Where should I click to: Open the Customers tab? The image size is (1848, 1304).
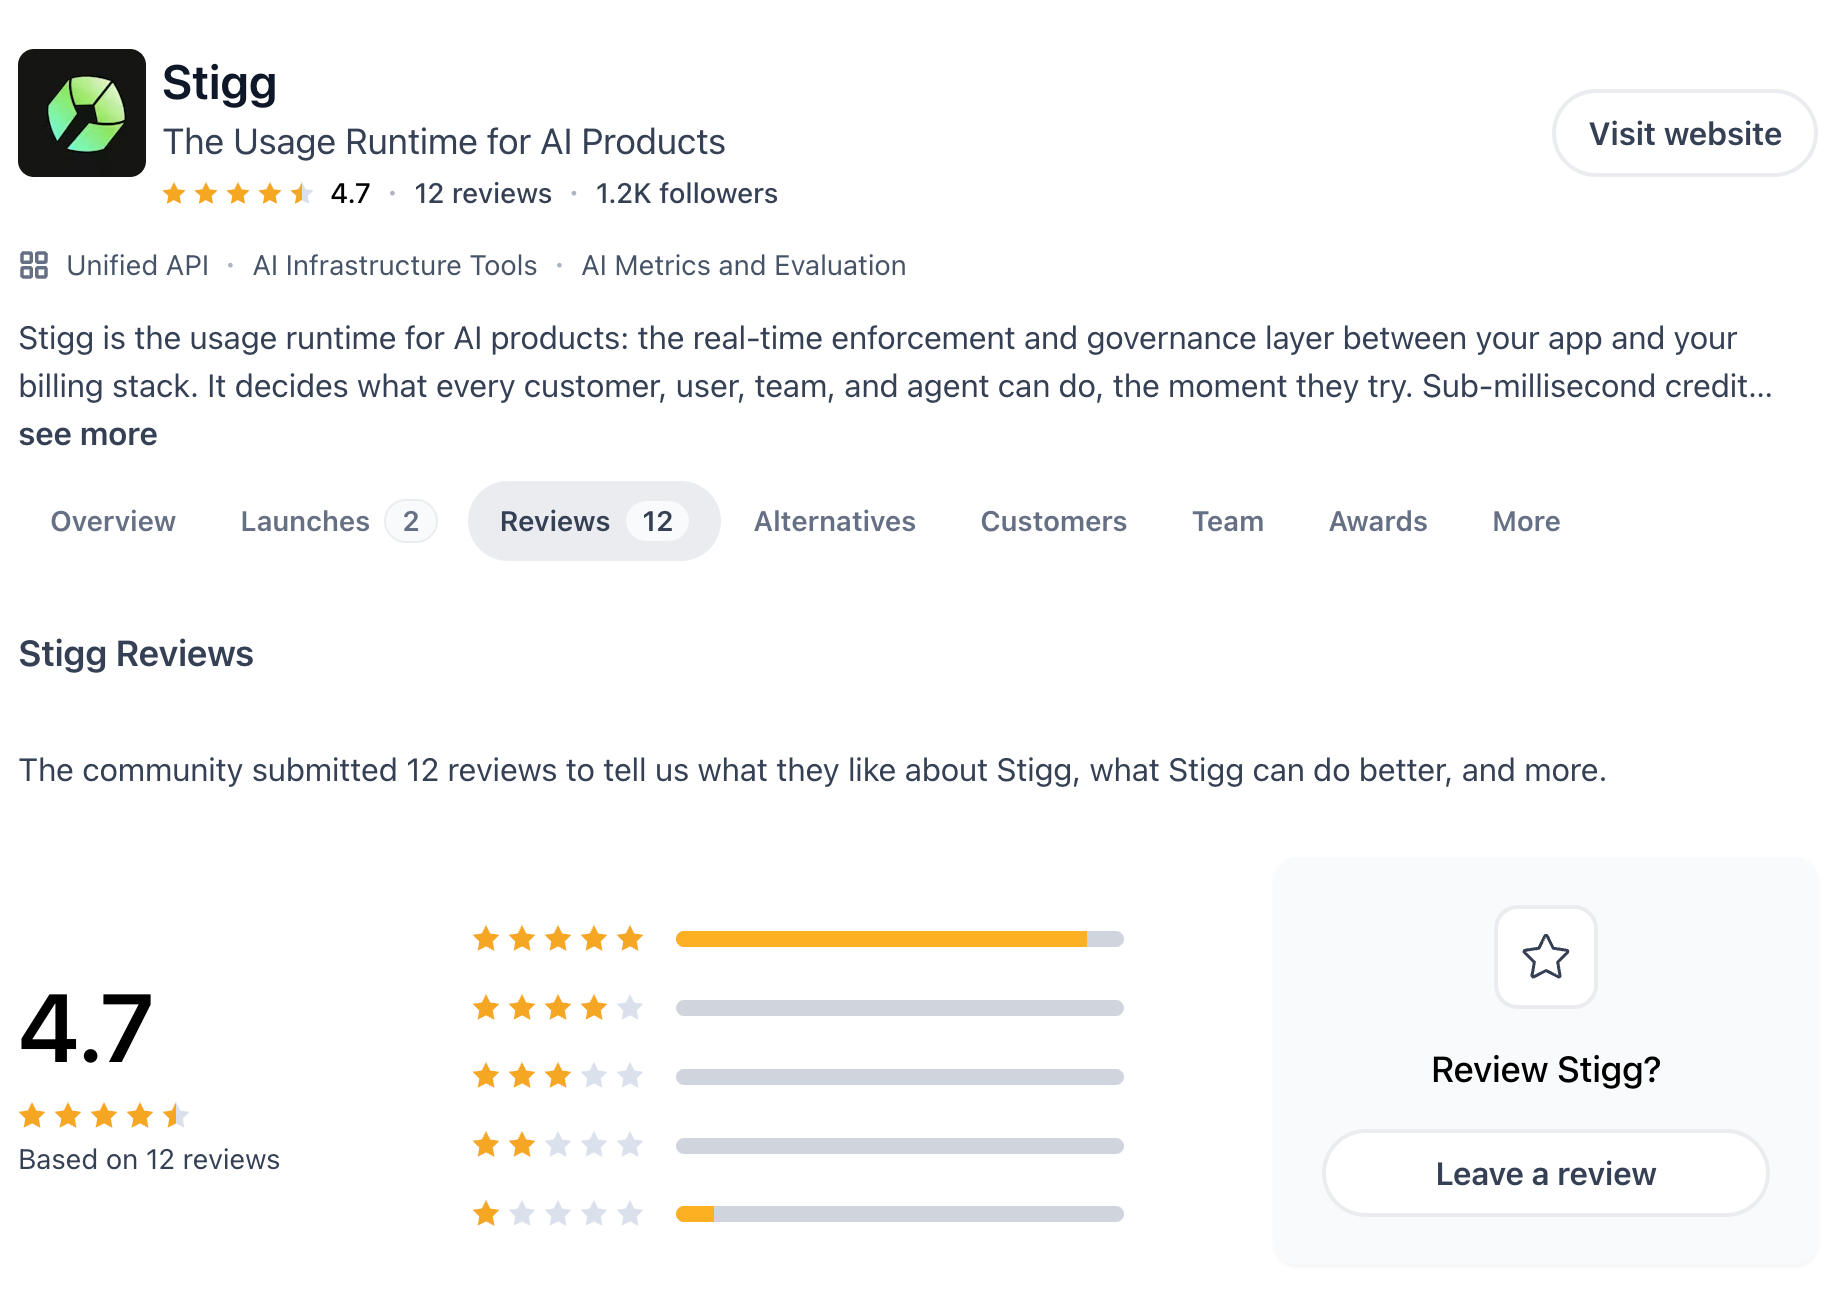tap(1053, 521)
